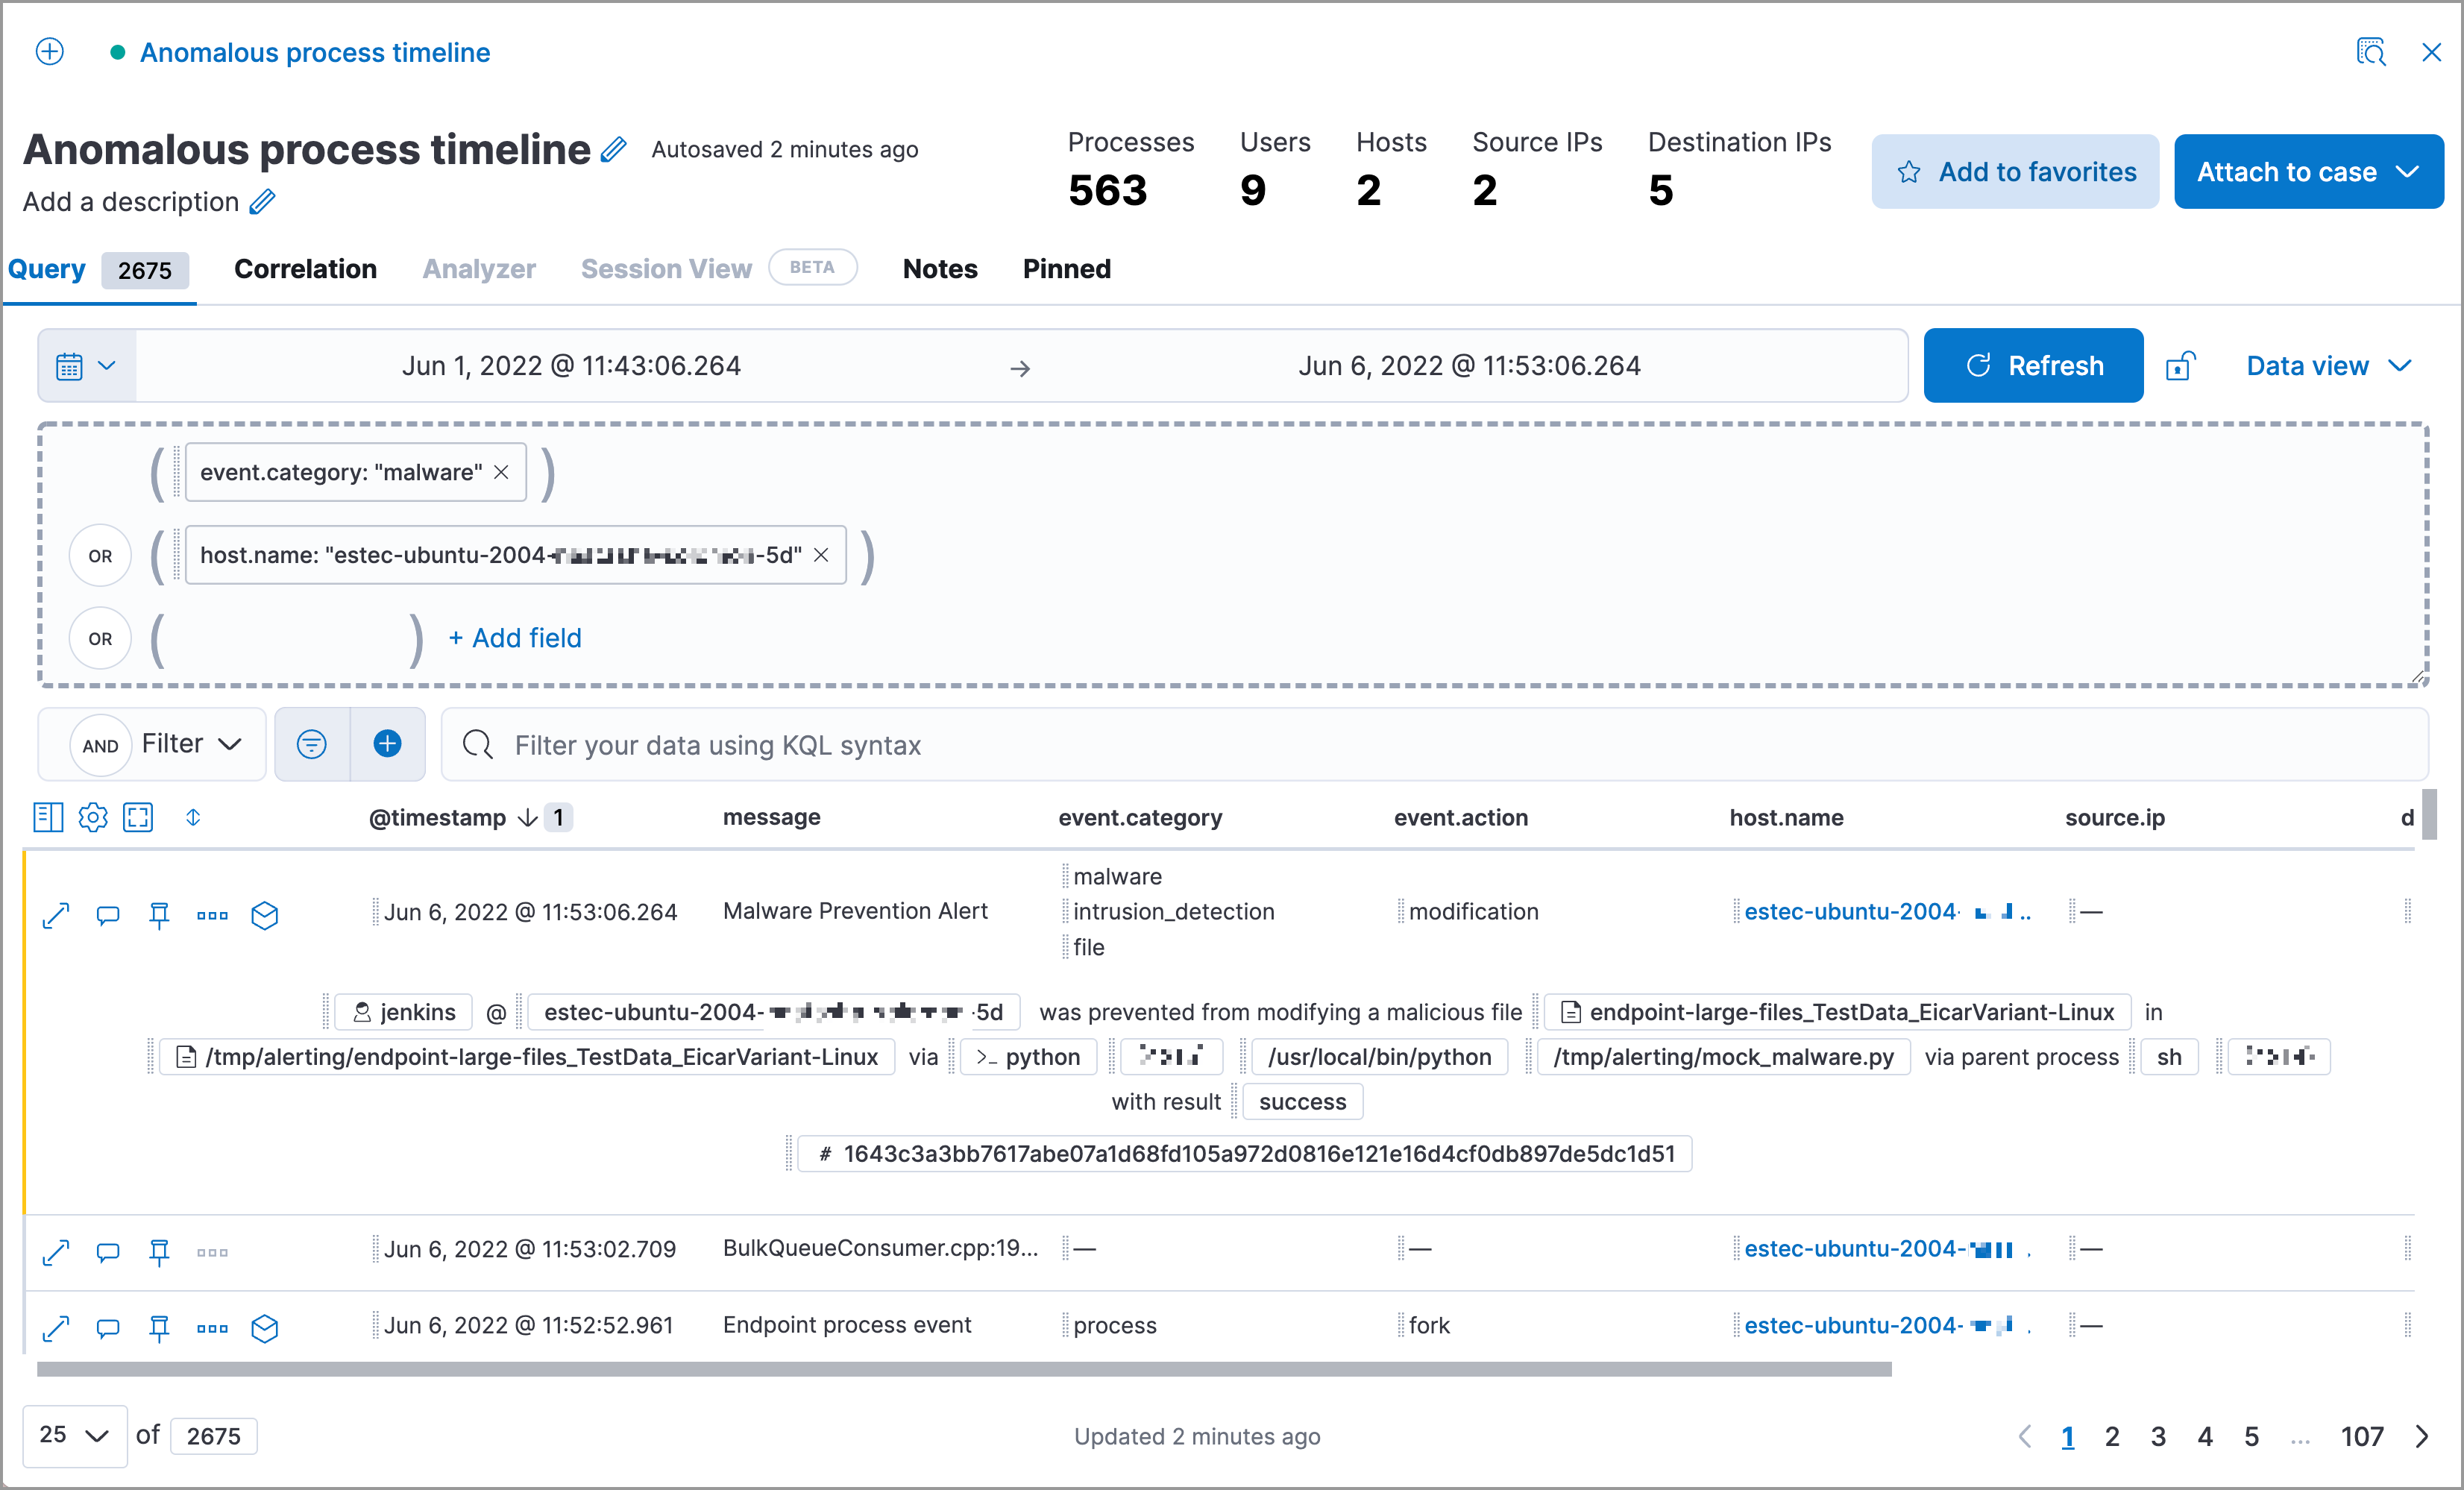Toggle the date picker calendar icon

click(83, 366)
